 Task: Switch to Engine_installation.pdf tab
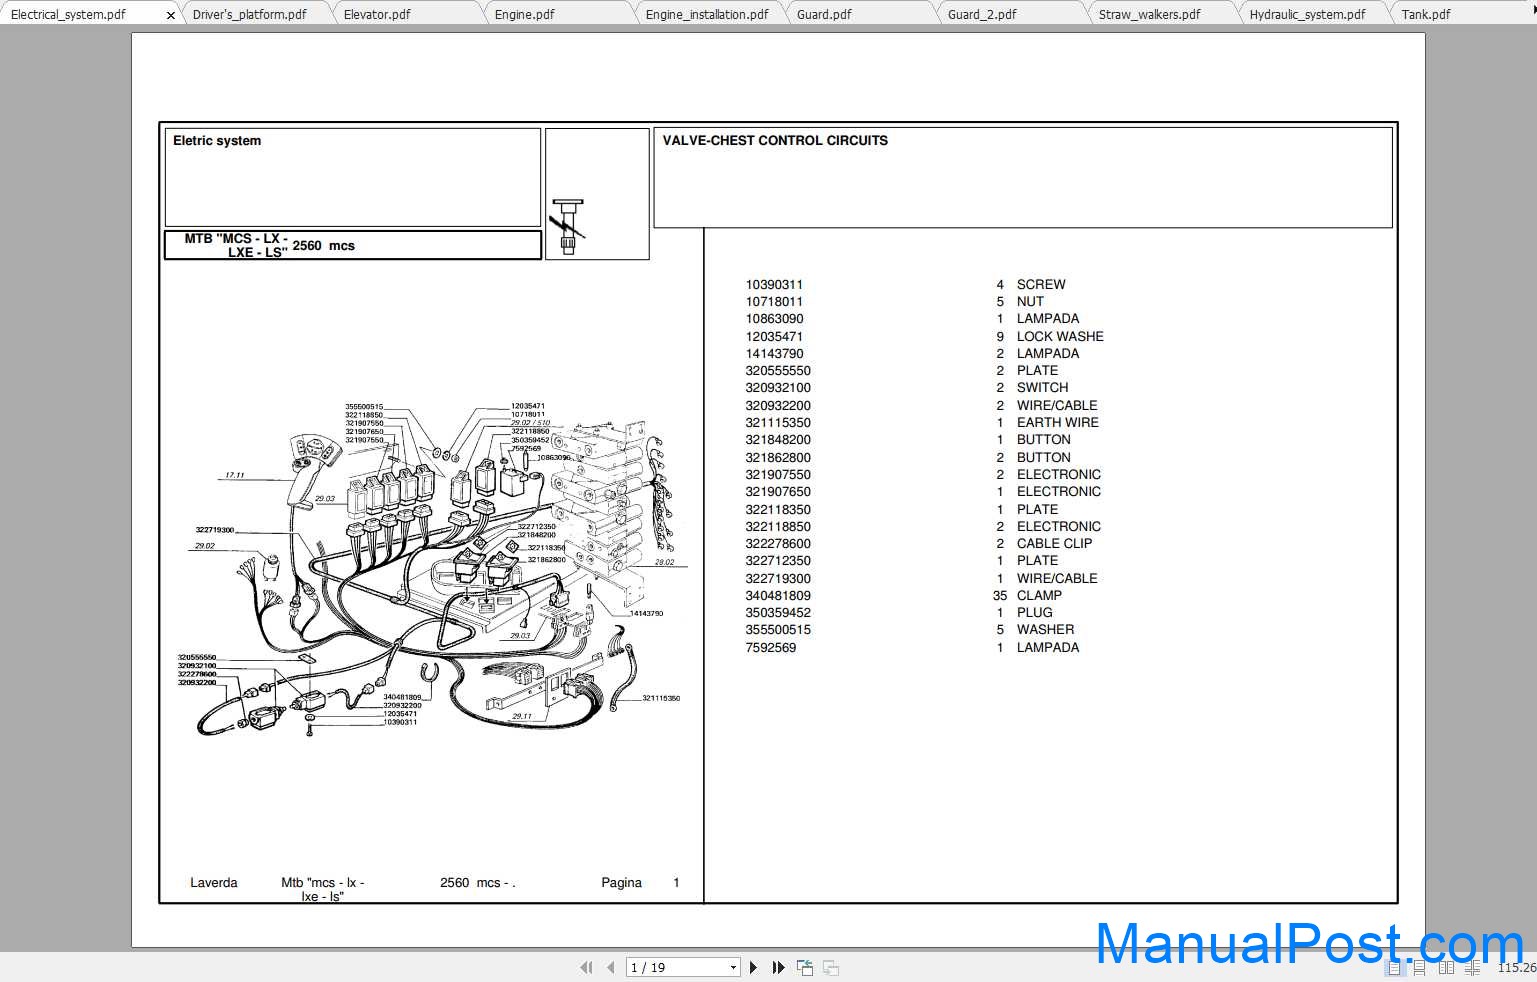point(707,15)
